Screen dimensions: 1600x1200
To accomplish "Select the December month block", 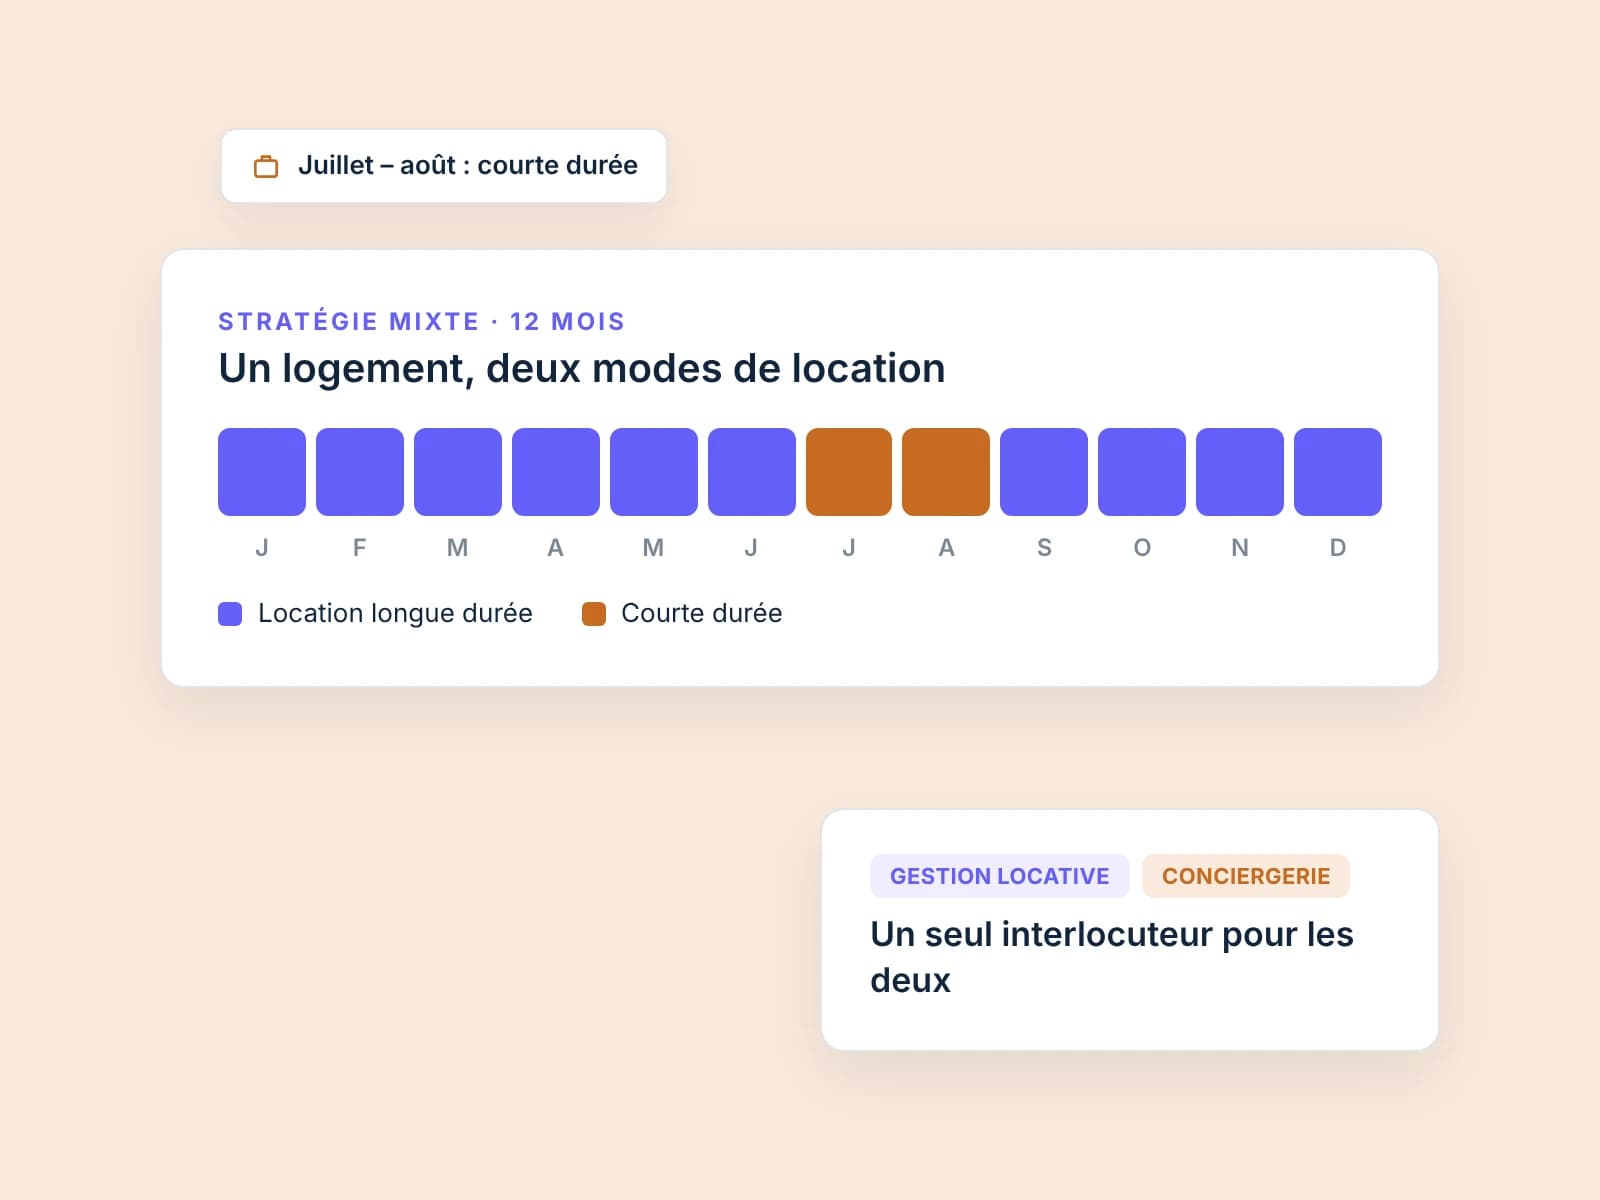I will click(1338, 472).
